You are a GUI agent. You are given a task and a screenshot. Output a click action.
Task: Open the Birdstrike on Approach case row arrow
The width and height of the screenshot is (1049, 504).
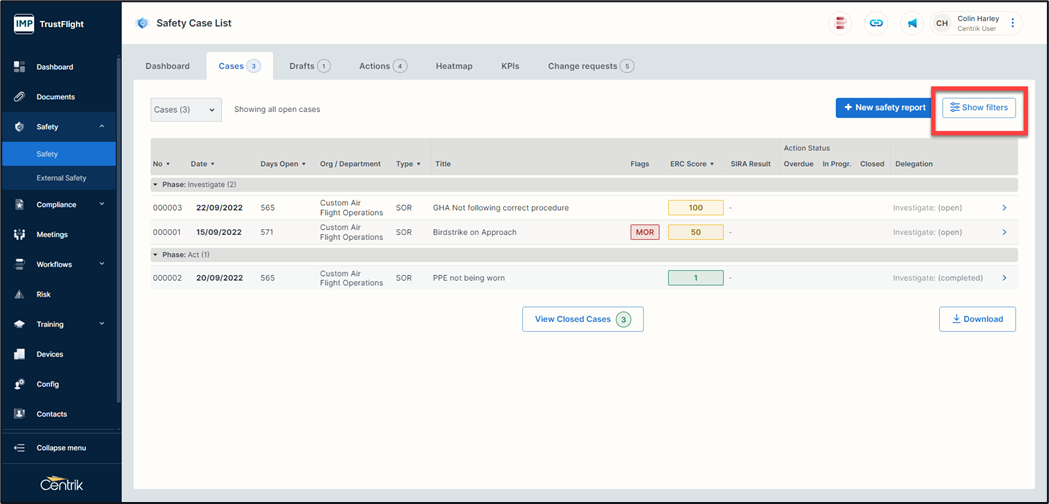(x=1004, y=232)
